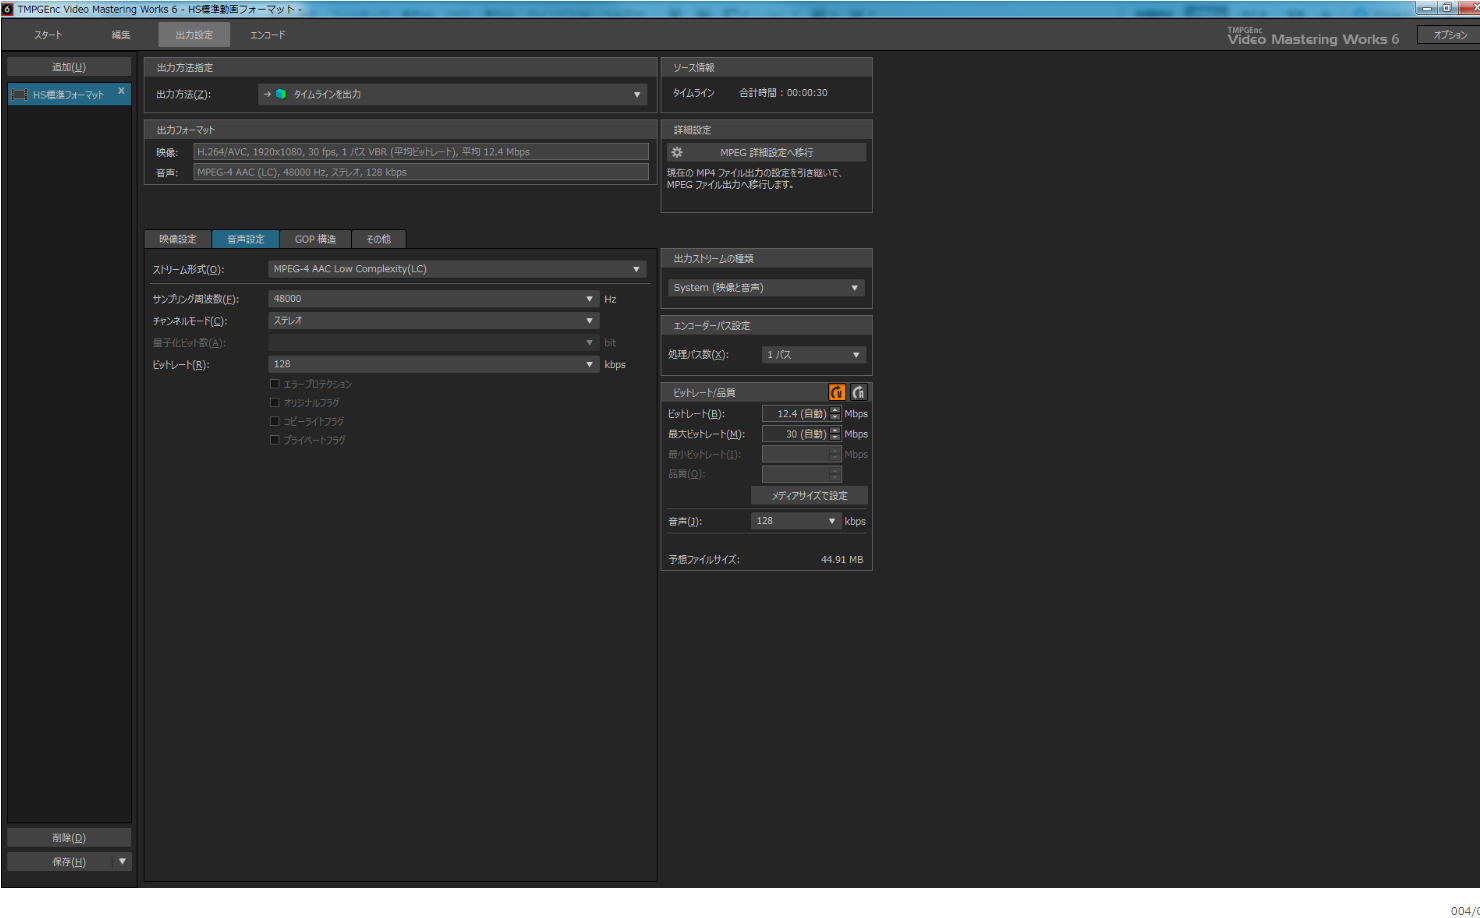This screenshot has height=918, width=1480.
Task: Open 出力方法 dropdown
Action: (452, 94)
